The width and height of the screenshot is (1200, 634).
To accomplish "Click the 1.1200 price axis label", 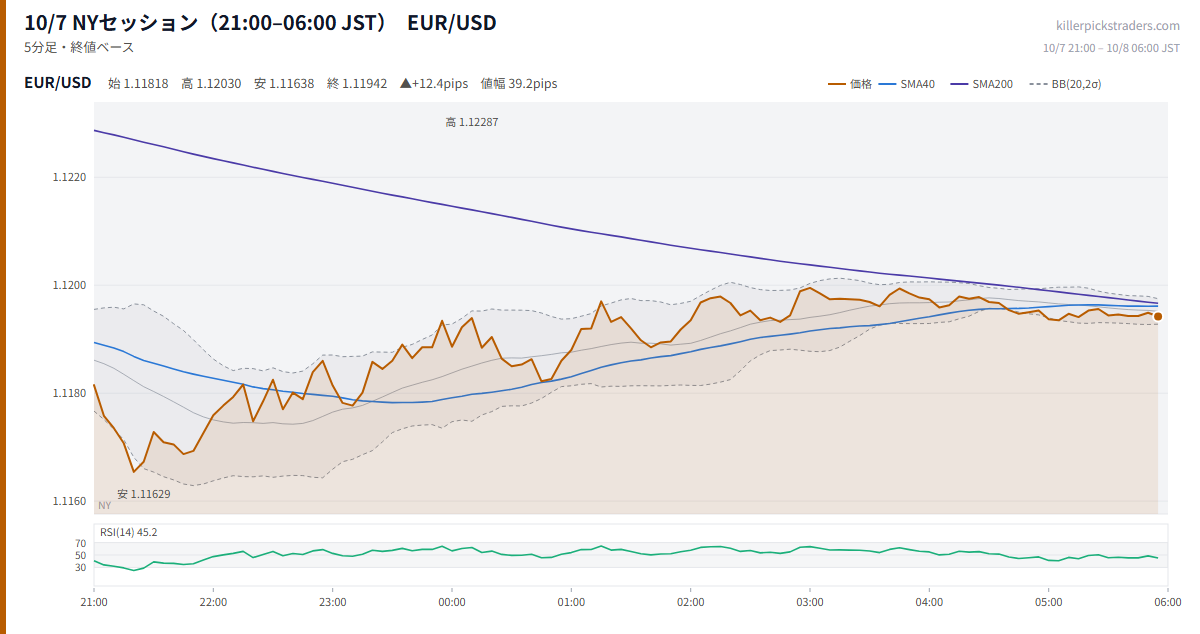I will tap(70, 286).
